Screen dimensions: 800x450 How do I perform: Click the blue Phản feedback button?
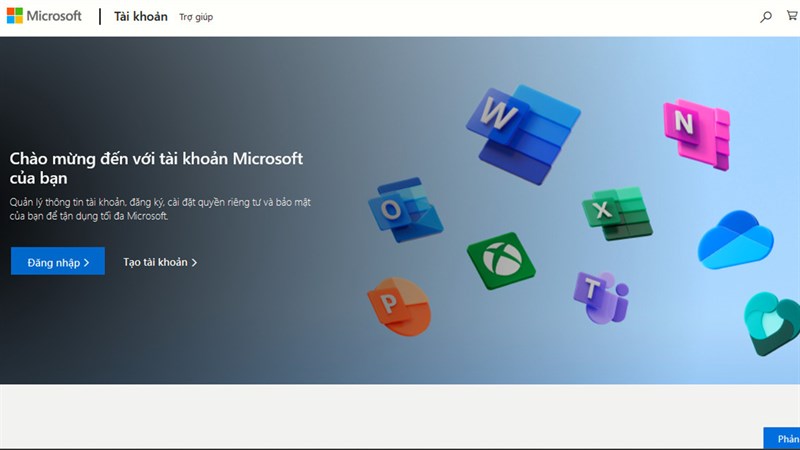782,438
